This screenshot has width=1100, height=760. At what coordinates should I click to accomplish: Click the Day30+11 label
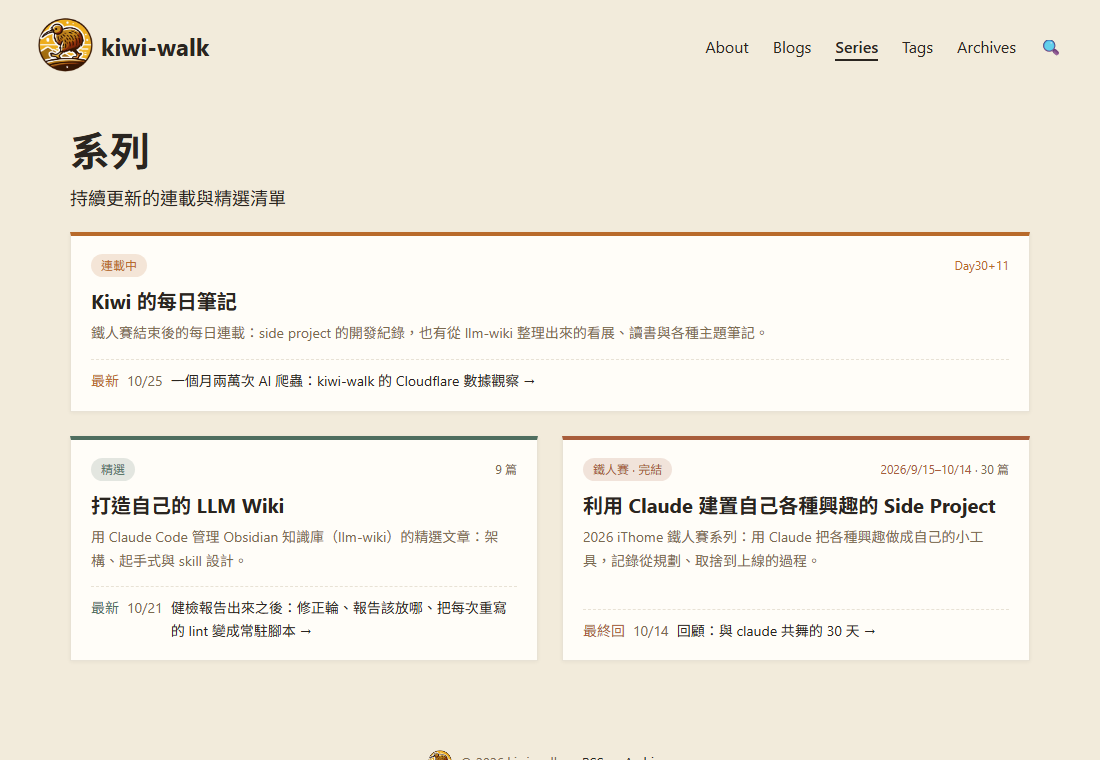click(x=981, y=266)
